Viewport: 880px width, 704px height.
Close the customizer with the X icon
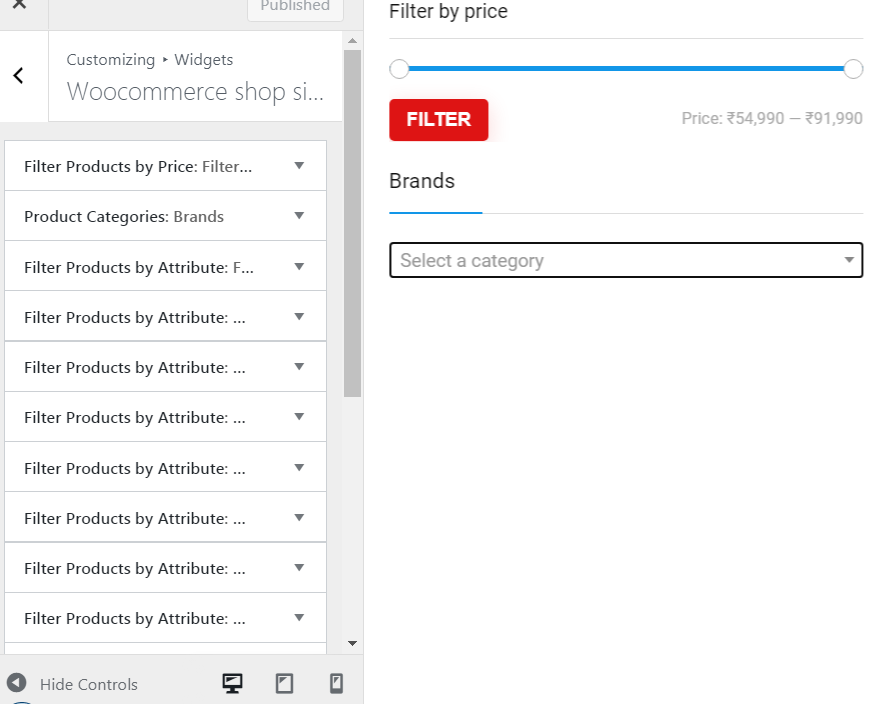(19, 4)
